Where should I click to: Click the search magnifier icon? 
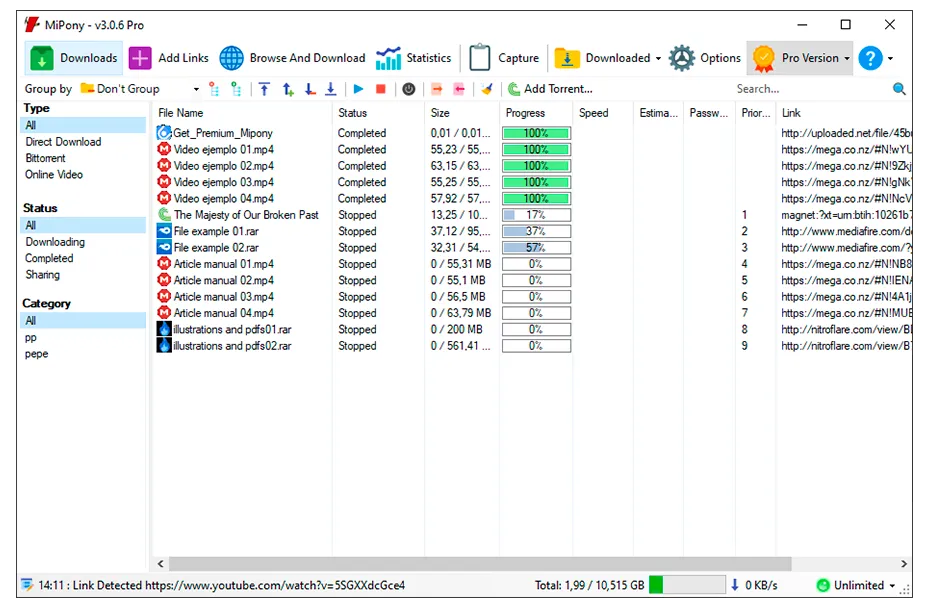tap(899, 89)
